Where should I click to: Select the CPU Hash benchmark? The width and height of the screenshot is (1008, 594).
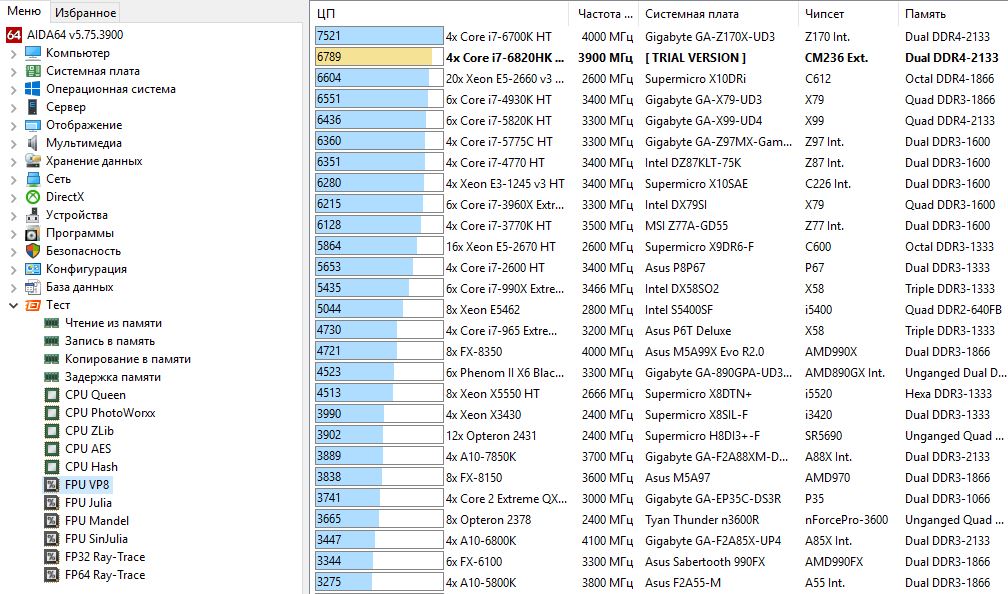click(91, 467)
